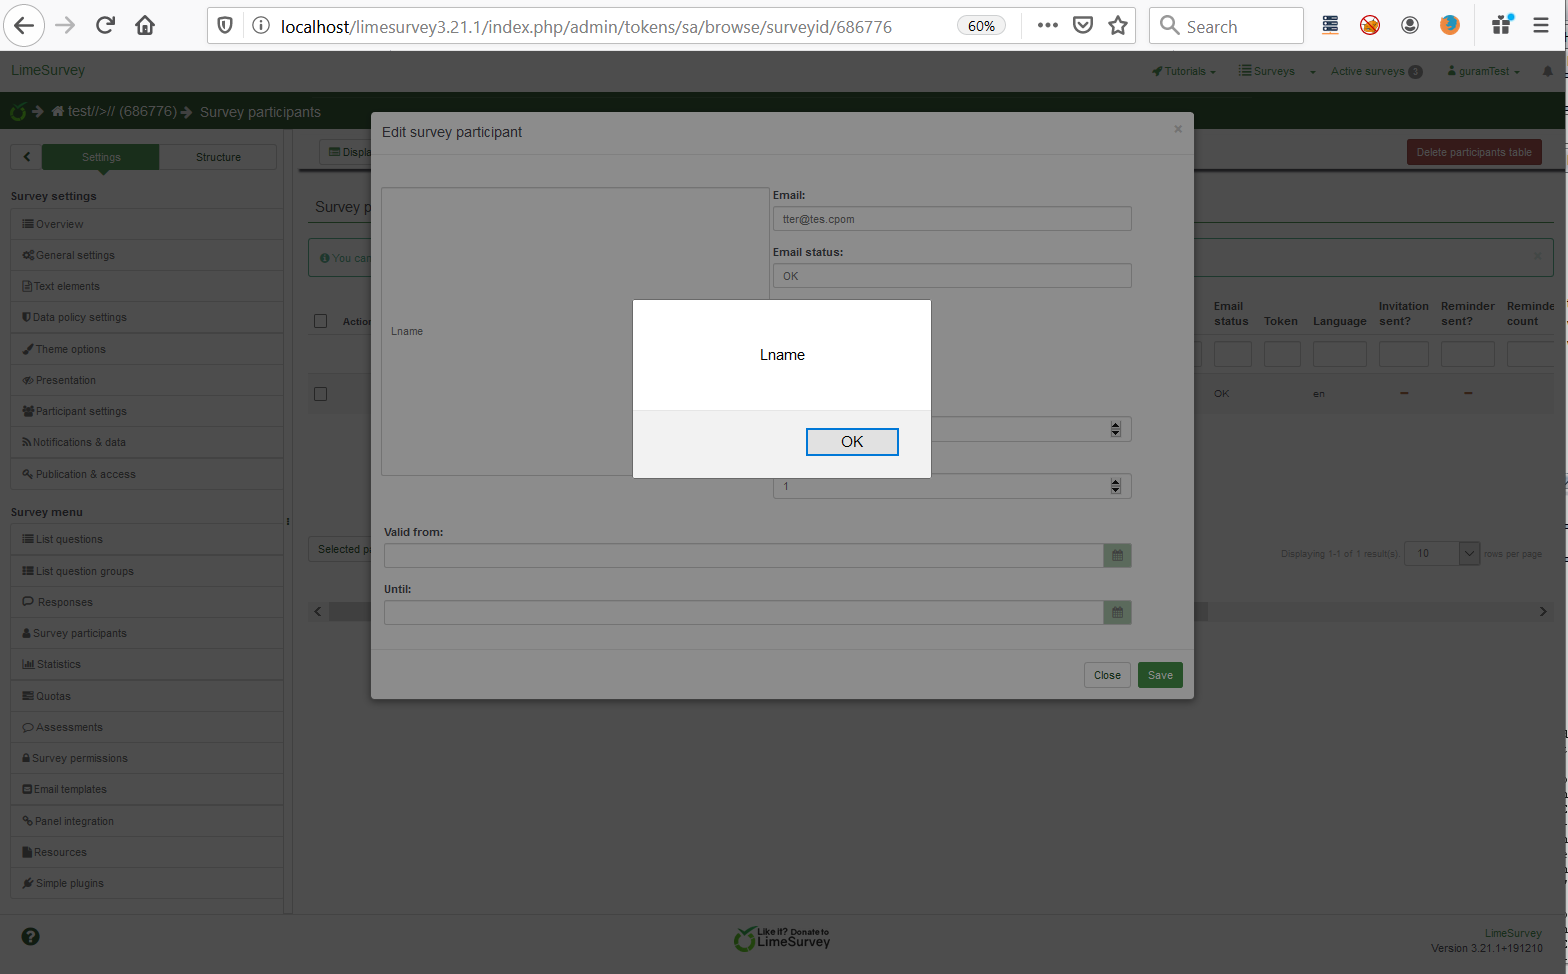Viewport: 1568px width, 974px height.
Task: Click the LimeSurvey donate logo in footer
Action: (x=782, y=938)
